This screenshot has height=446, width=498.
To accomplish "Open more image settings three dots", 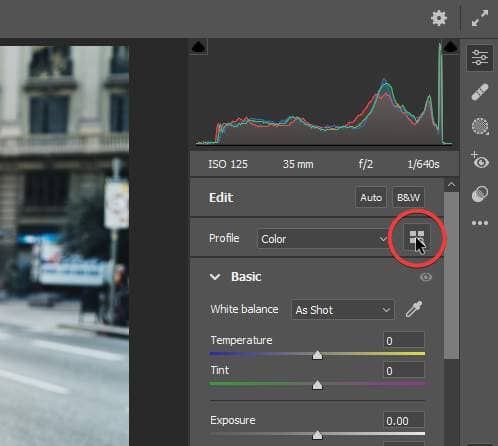I will [x=480, y=223].
